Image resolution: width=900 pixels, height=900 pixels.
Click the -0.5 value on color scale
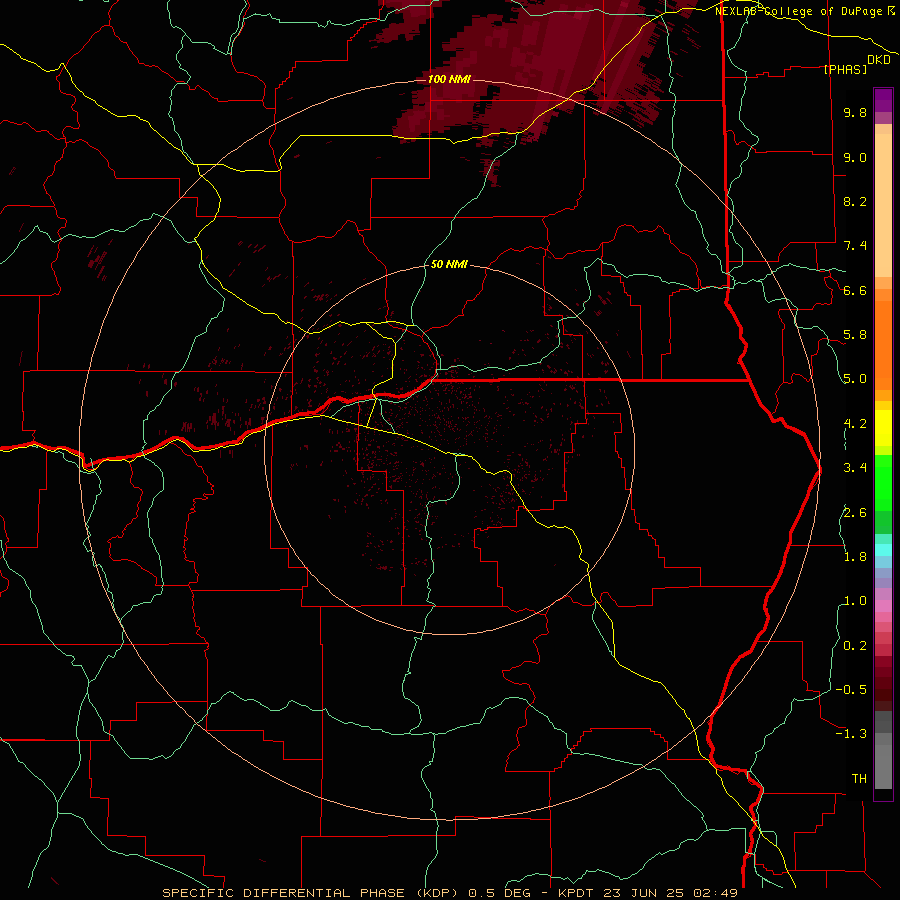tap(851, 690)
